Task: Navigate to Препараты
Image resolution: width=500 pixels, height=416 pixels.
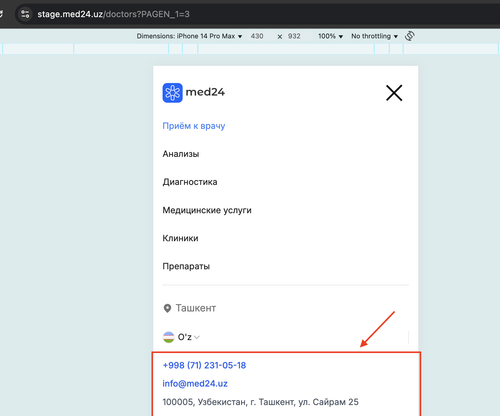Action: click(186, 266)
